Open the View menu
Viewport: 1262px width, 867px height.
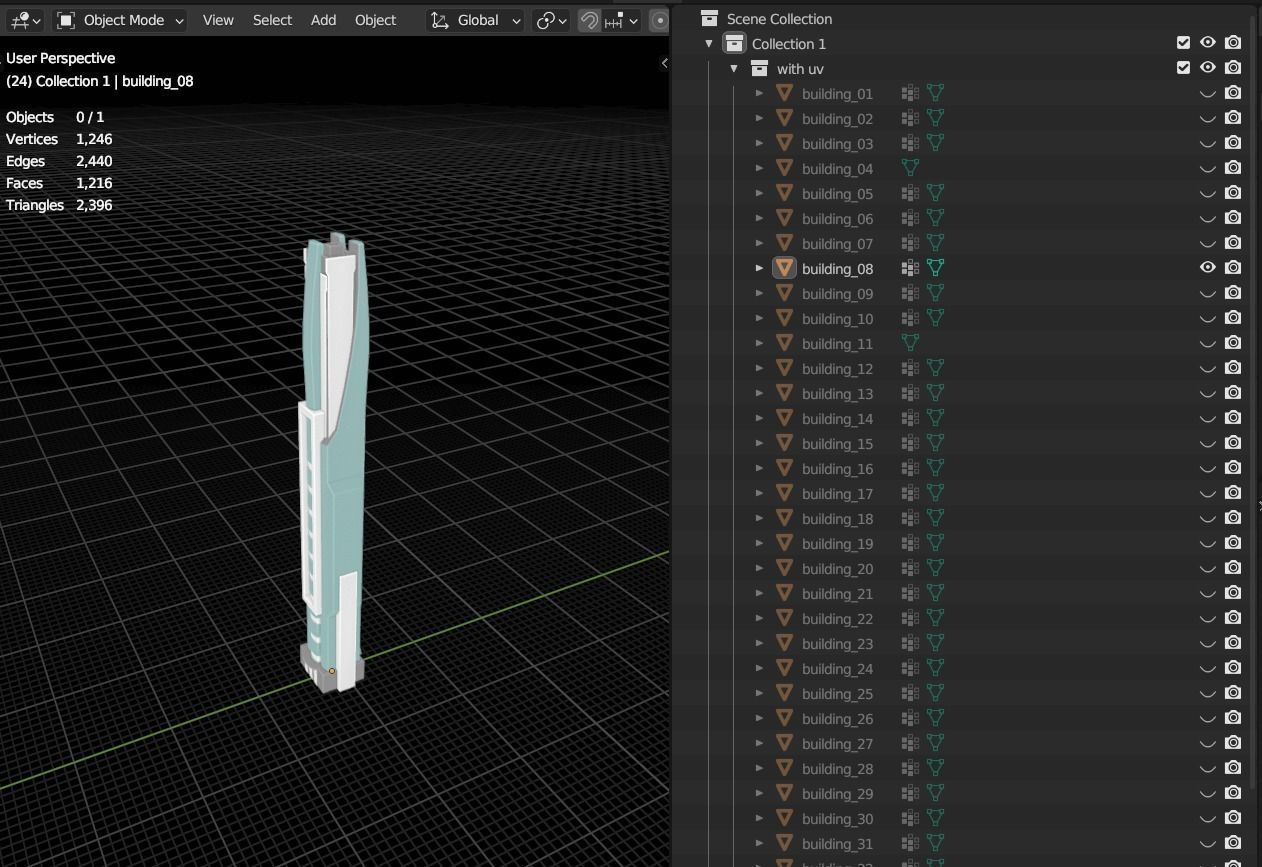(218, 20)
